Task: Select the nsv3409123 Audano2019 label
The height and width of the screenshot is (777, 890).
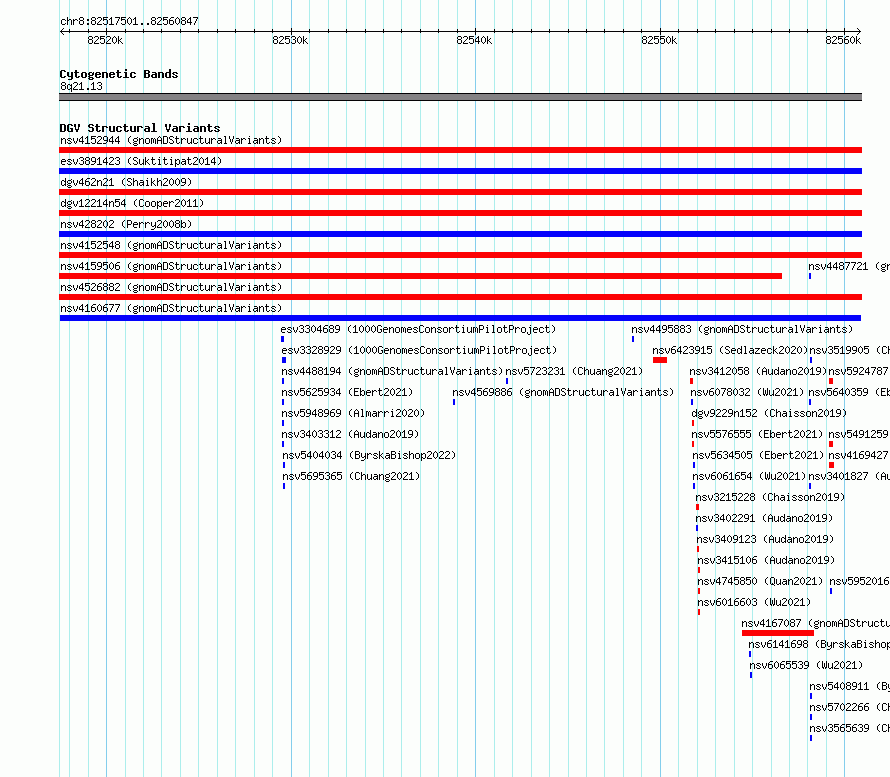Action: tap(766, 539)
